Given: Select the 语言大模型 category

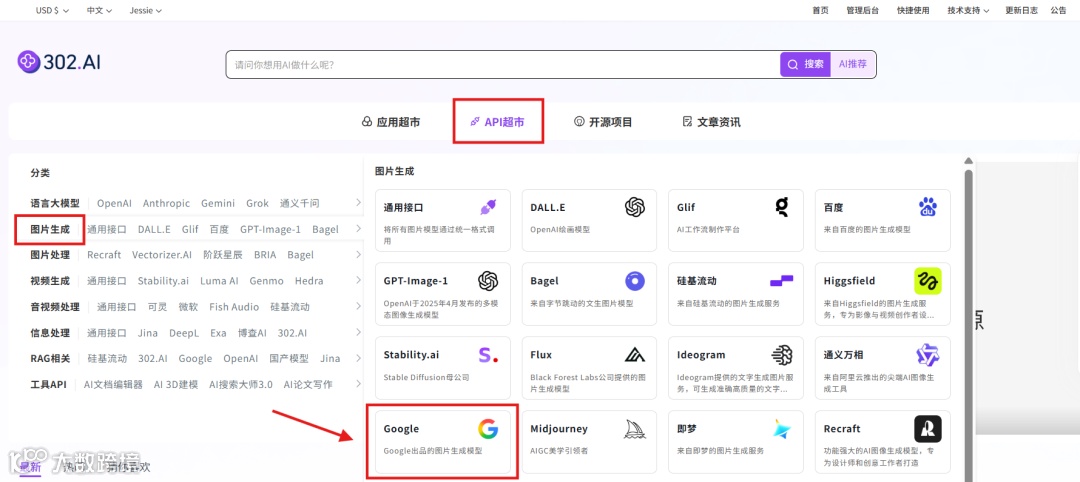Looking at the screenshot, I should [x=55, y=203].
